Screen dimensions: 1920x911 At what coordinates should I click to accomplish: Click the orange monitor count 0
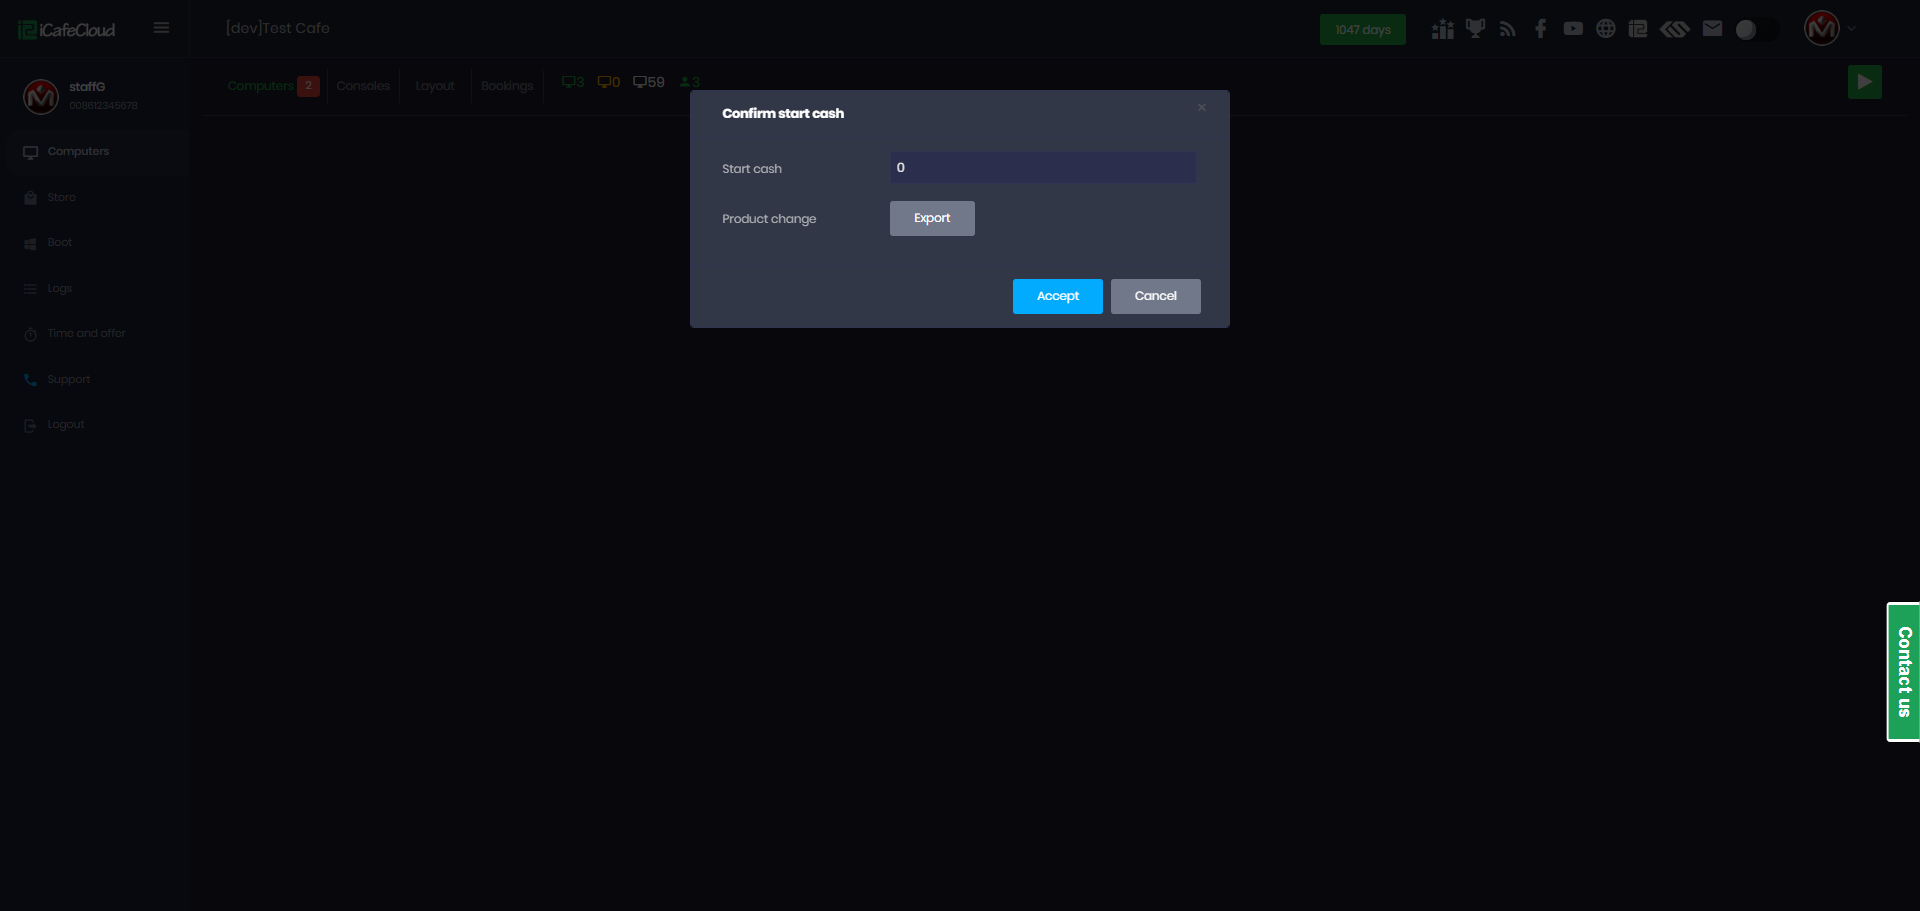click(x=609, y=82)
